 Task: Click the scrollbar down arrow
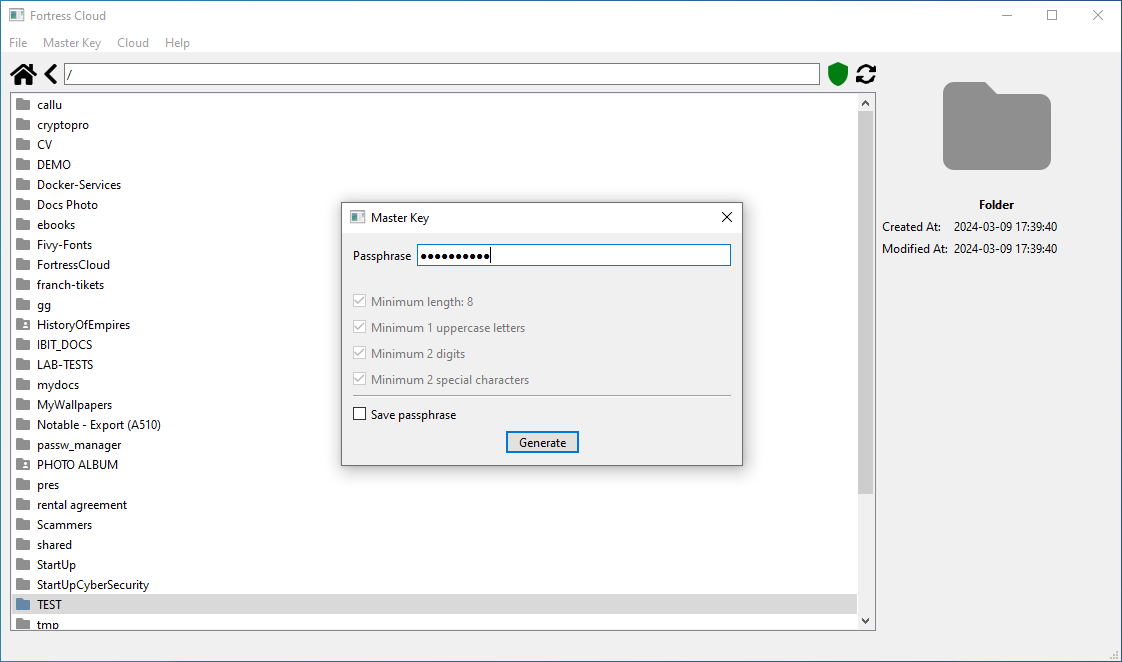point(864,620)
